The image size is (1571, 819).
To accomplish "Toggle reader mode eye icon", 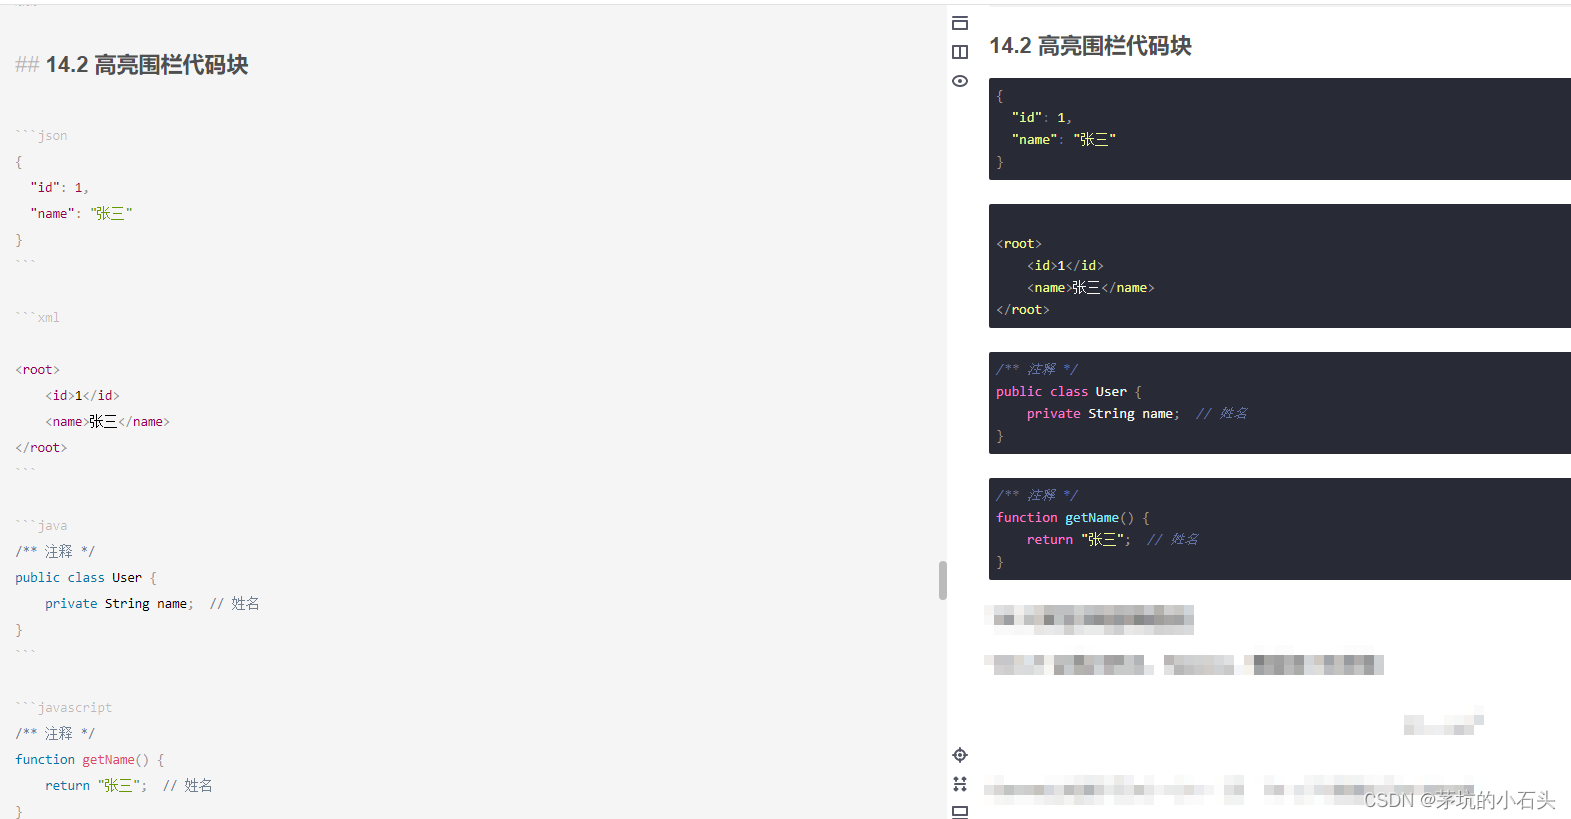I will [960, 81].
